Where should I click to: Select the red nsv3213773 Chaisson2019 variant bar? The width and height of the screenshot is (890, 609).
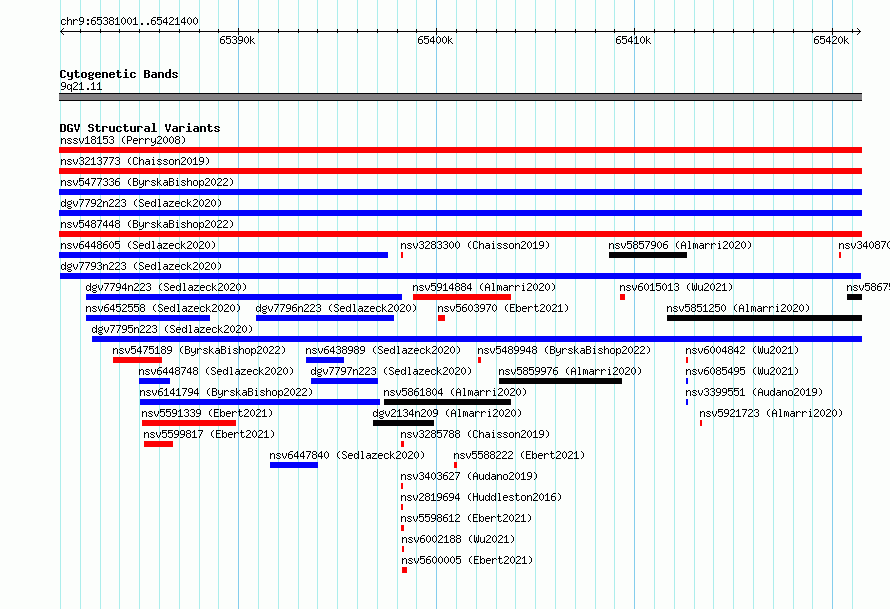[460, 171]
